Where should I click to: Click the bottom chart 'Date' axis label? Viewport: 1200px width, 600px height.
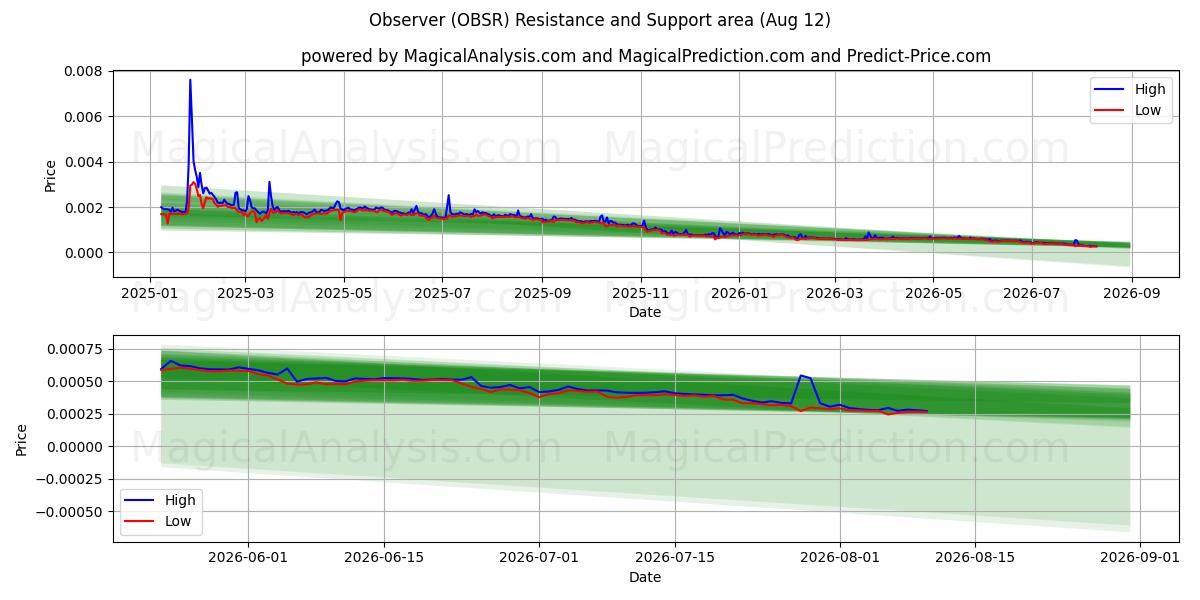tap(645, 577)
